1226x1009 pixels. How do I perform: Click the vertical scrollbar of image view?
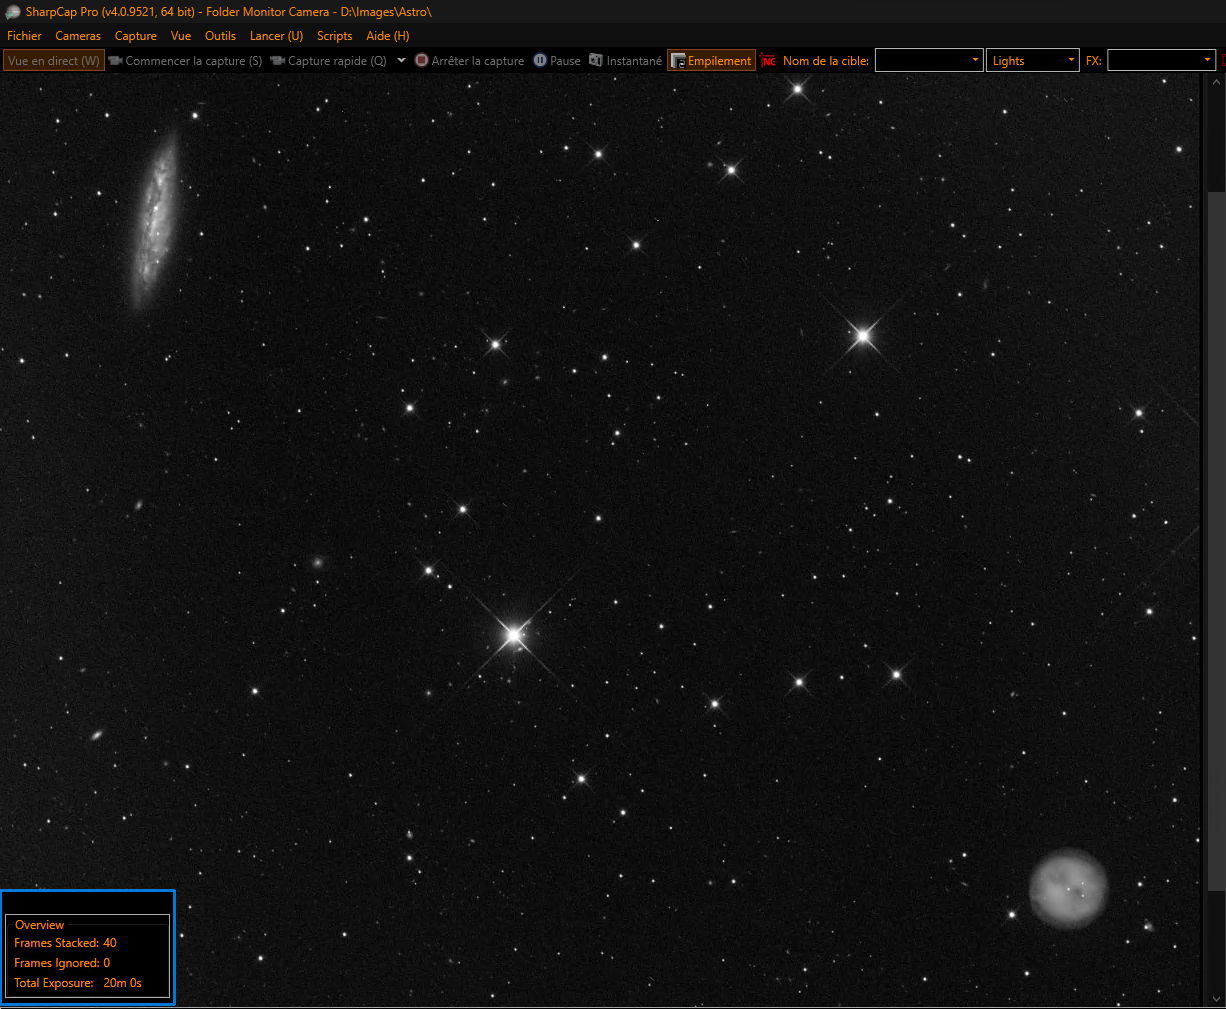1215,540
